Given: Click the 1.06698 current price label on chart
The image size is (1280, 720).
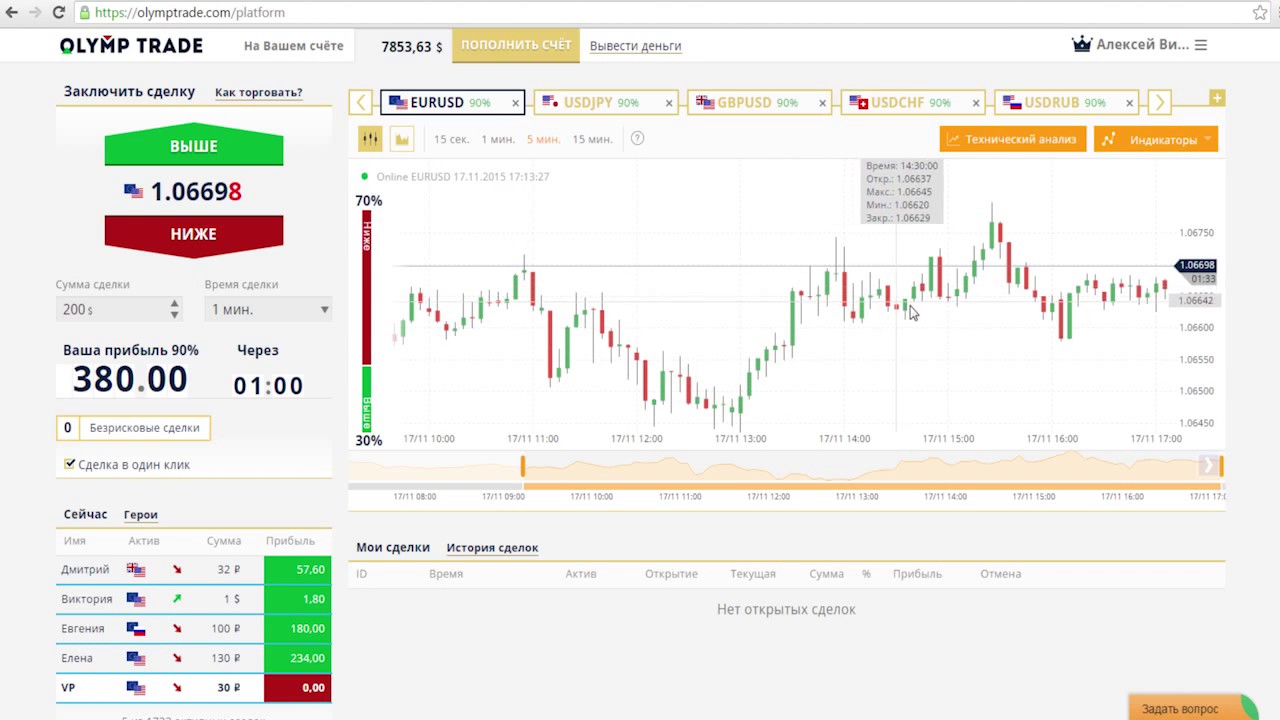Looking at the screenshot, I should [1196, 265].
